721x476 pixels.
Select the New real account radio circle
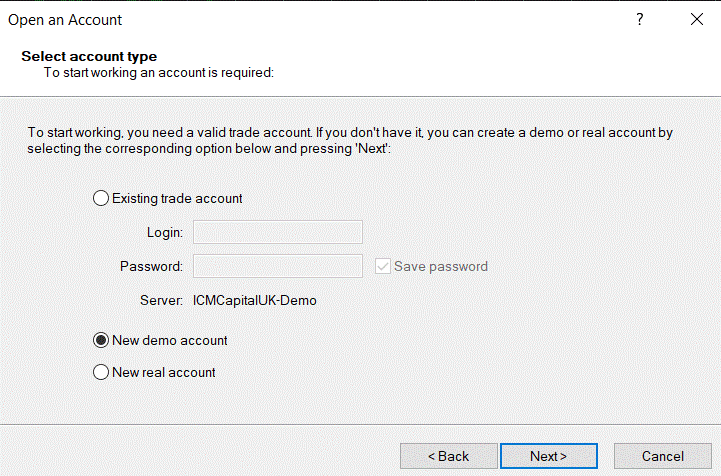pos(101,372)
